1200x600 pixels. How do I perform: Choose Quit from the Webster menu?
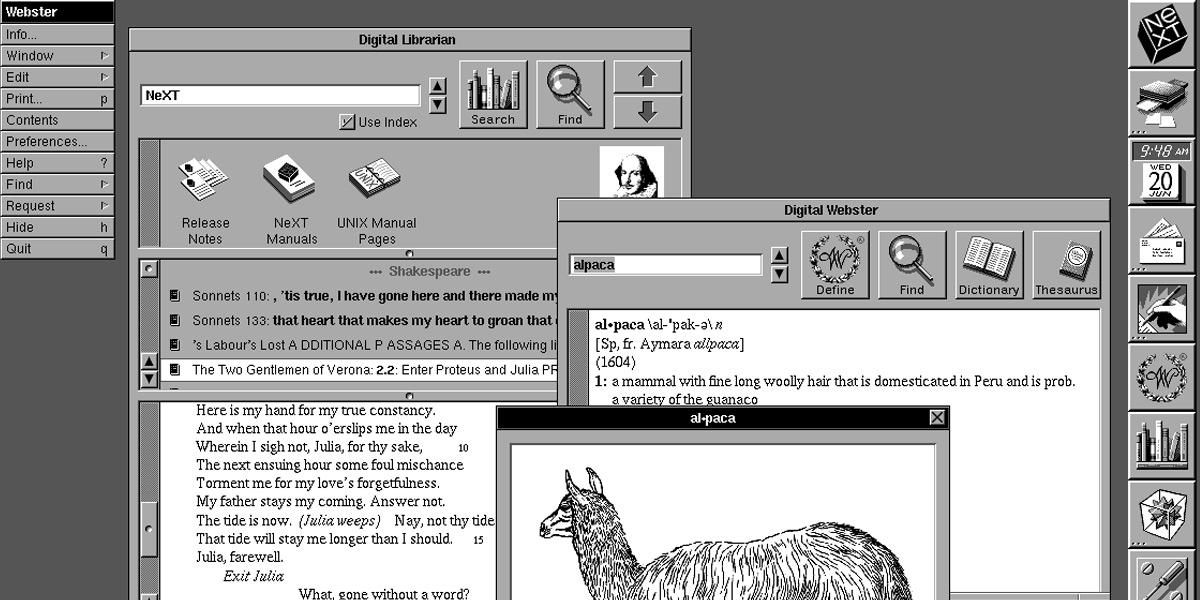click(57, 249)
